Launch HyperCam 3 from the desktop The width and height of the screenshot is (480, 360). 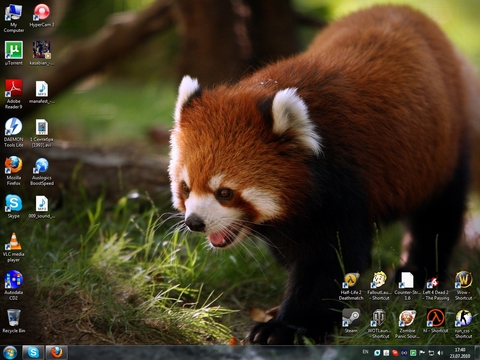(42, 15)
